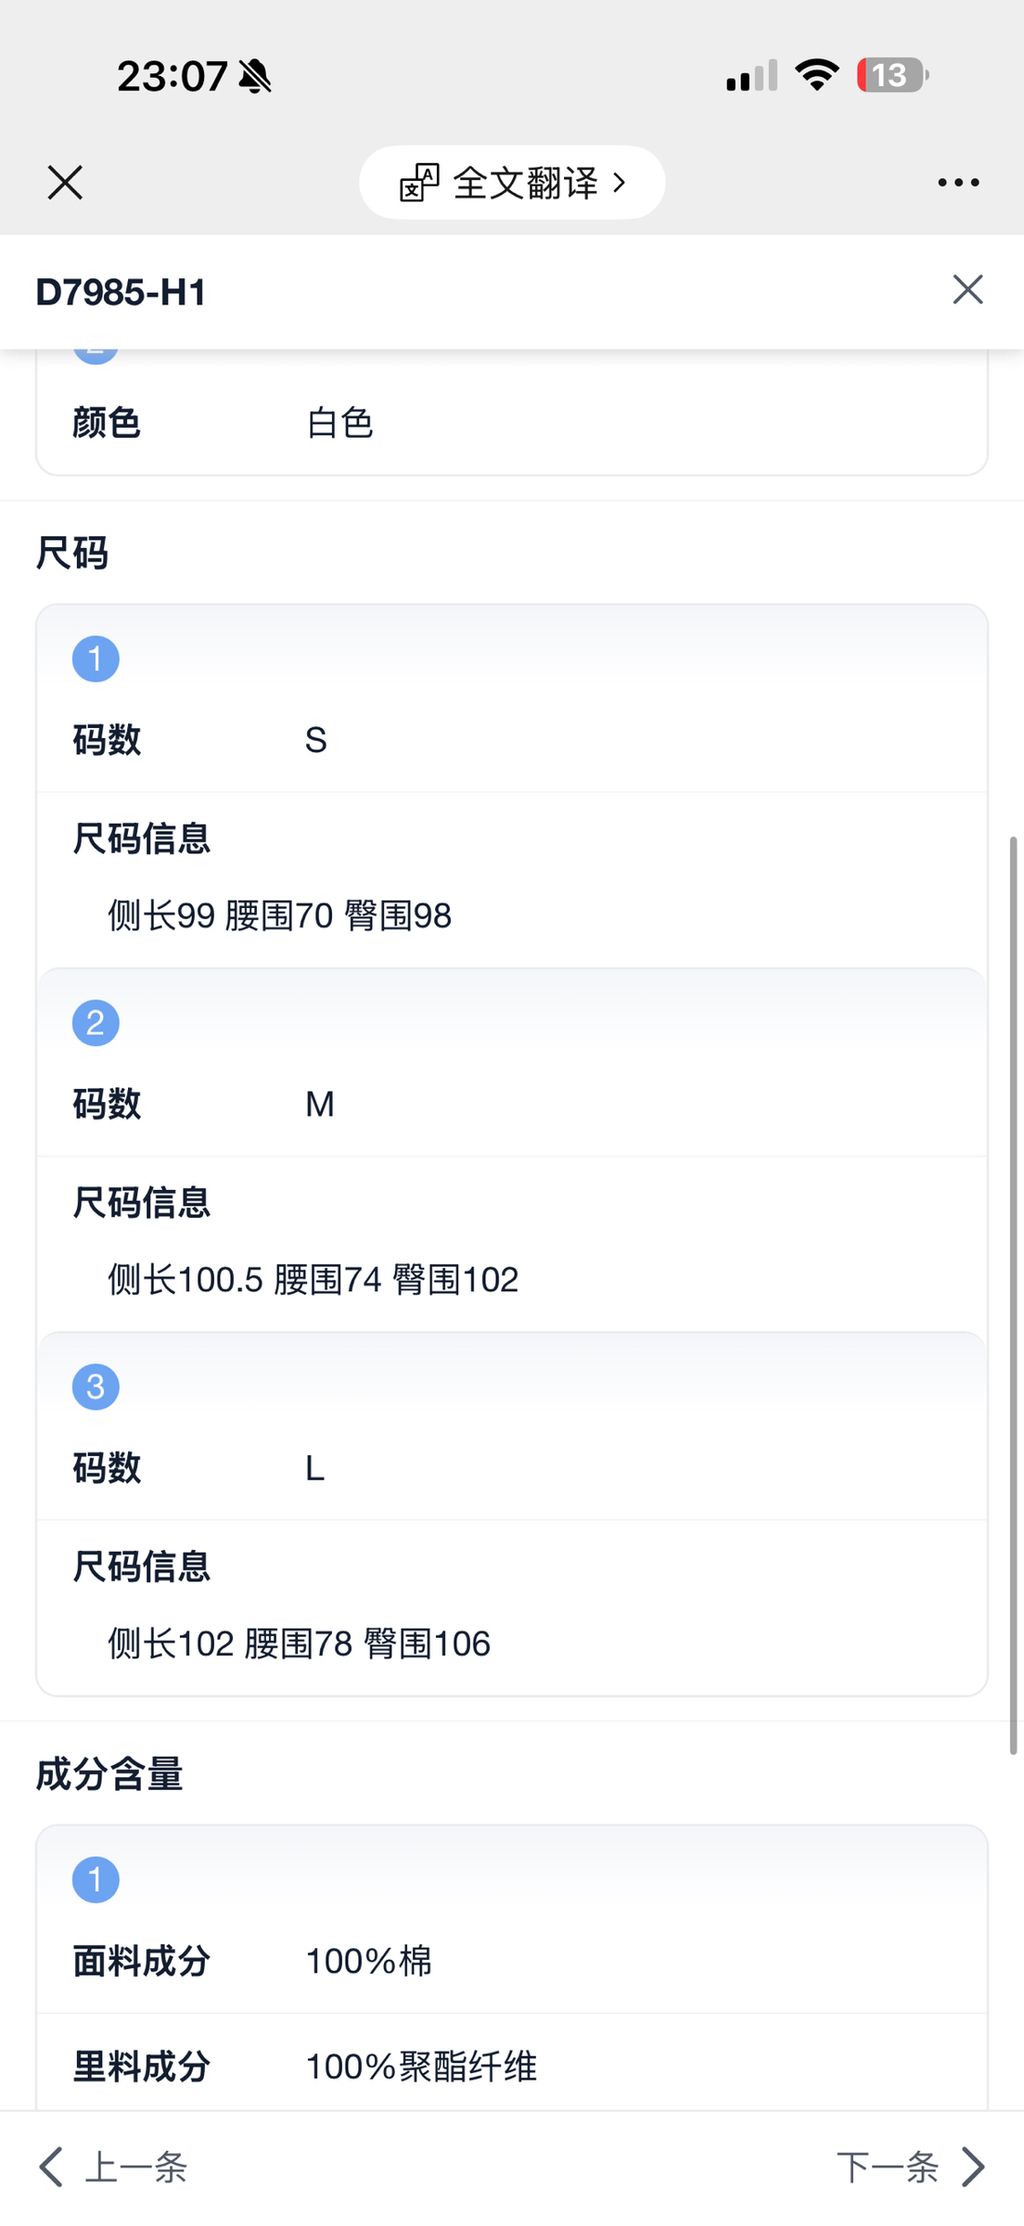
Task: Expand the 全文翻译 chevron arrow
Action: pyautogui.click(x=620, y=183)
